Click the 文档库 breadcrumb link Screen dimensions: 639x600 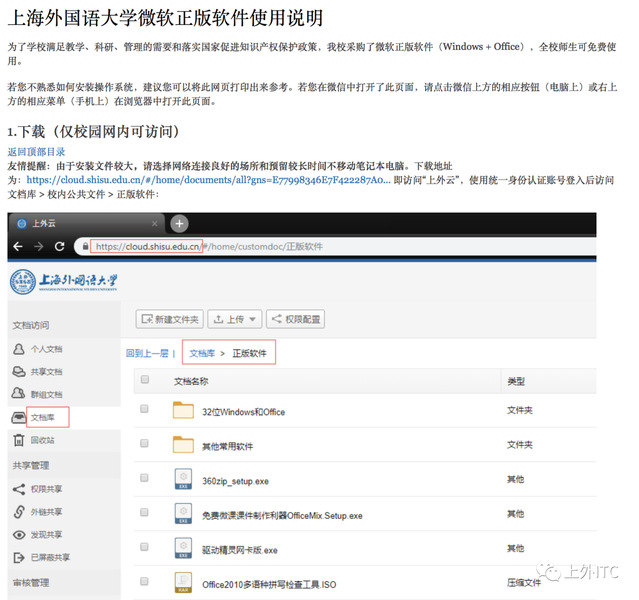[201, 353]
